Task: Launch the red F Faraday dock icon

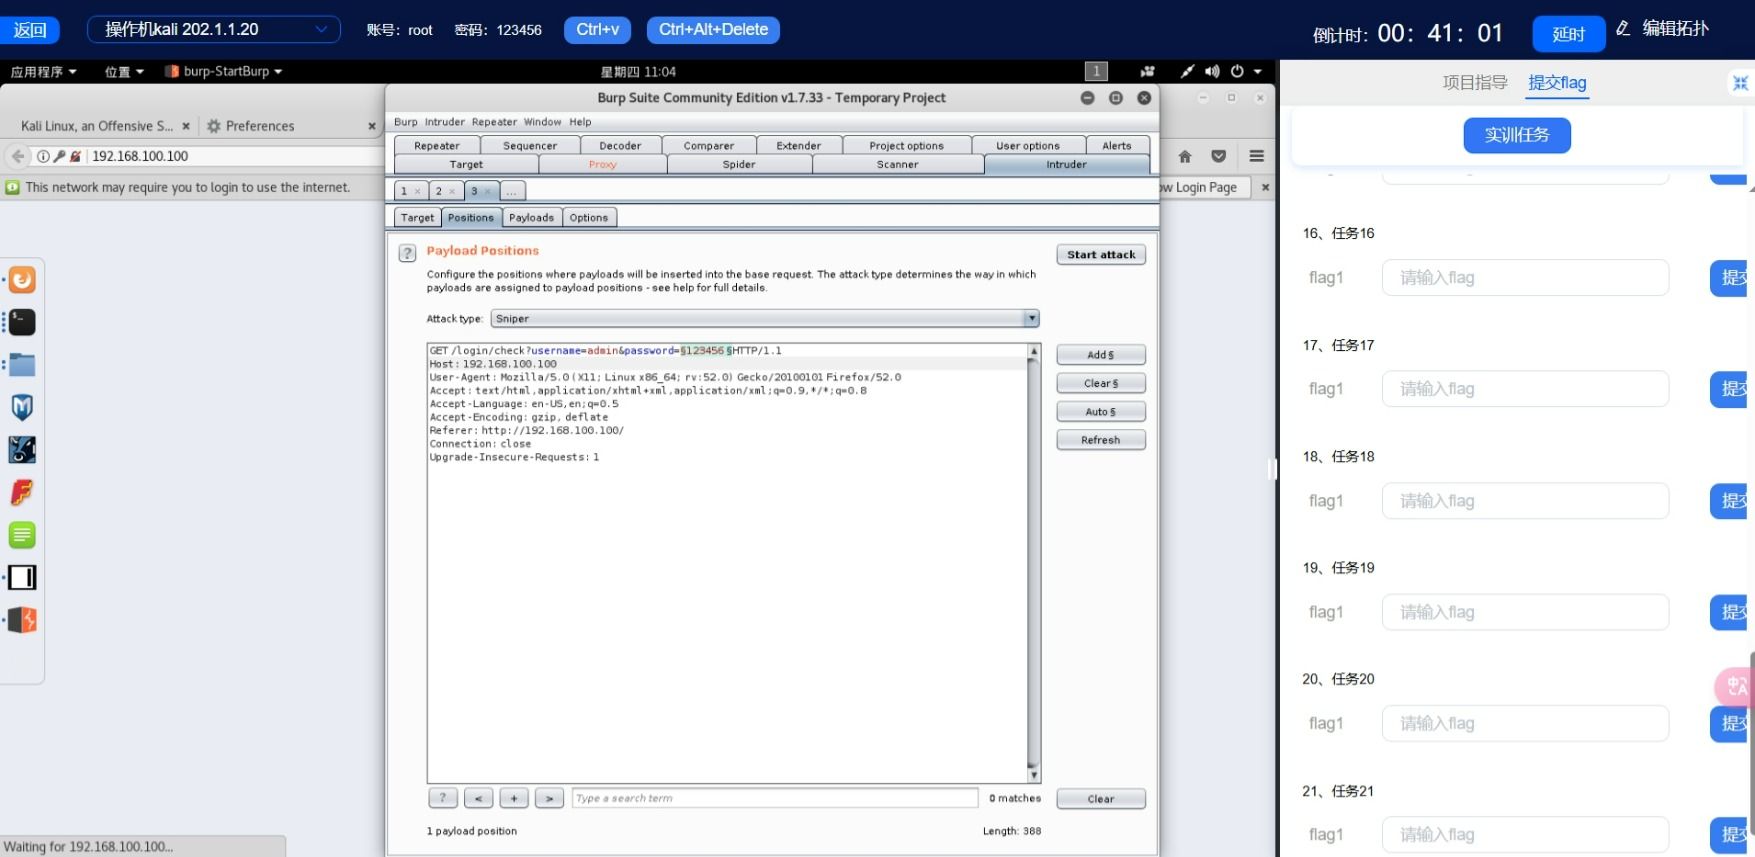Action: pyautogui.click(x=22, y=492)
